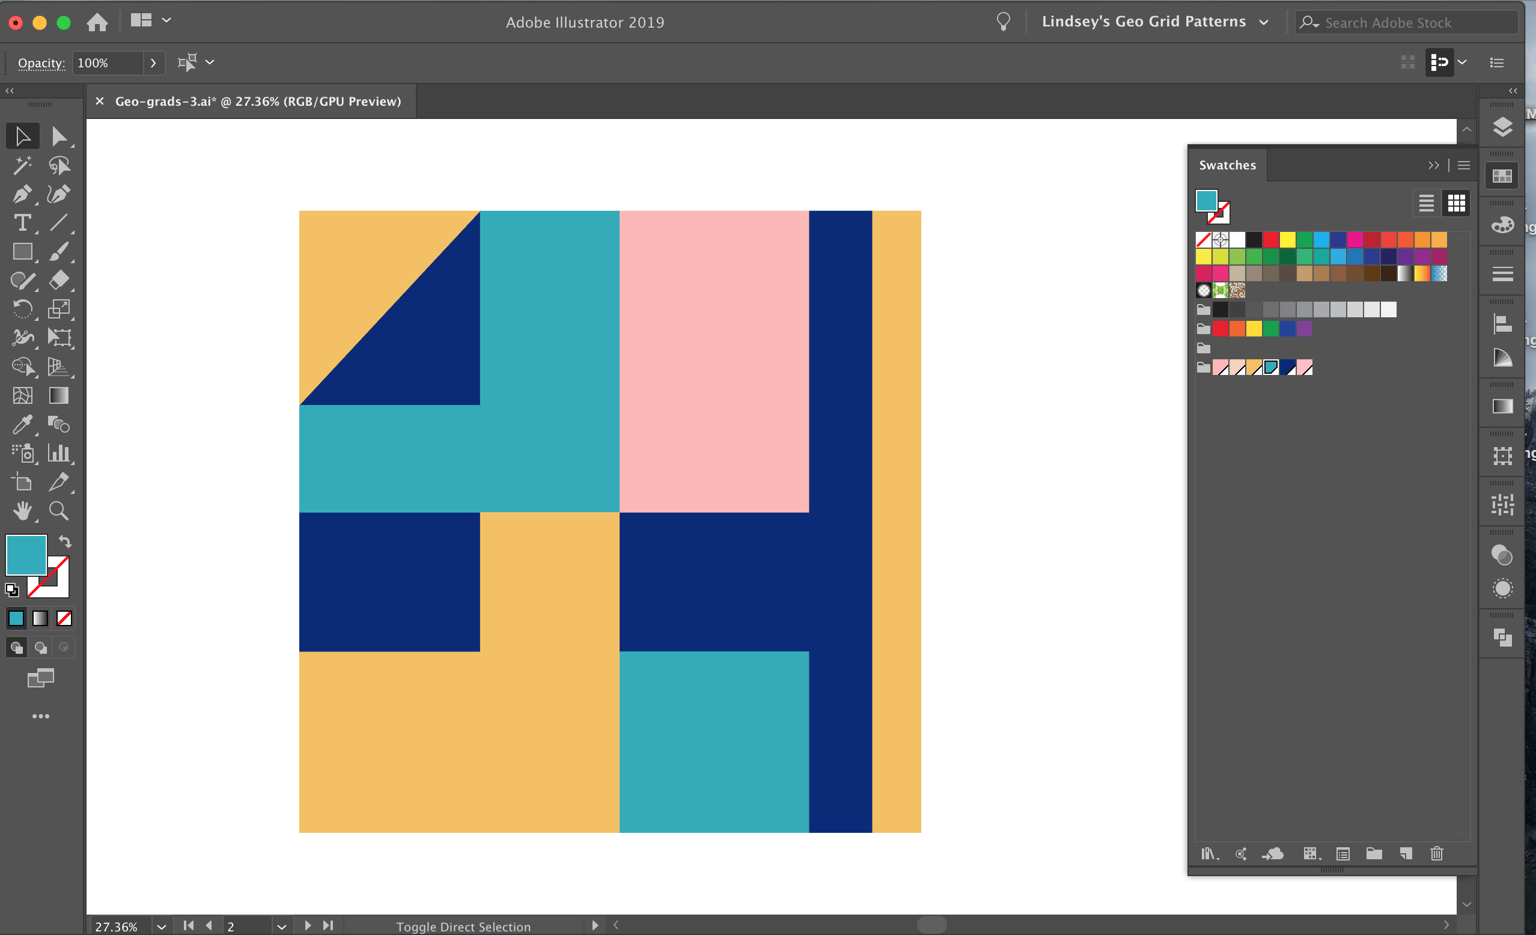Enable Draw Behind mode
1536x935 pixels.
pos(40,648)
